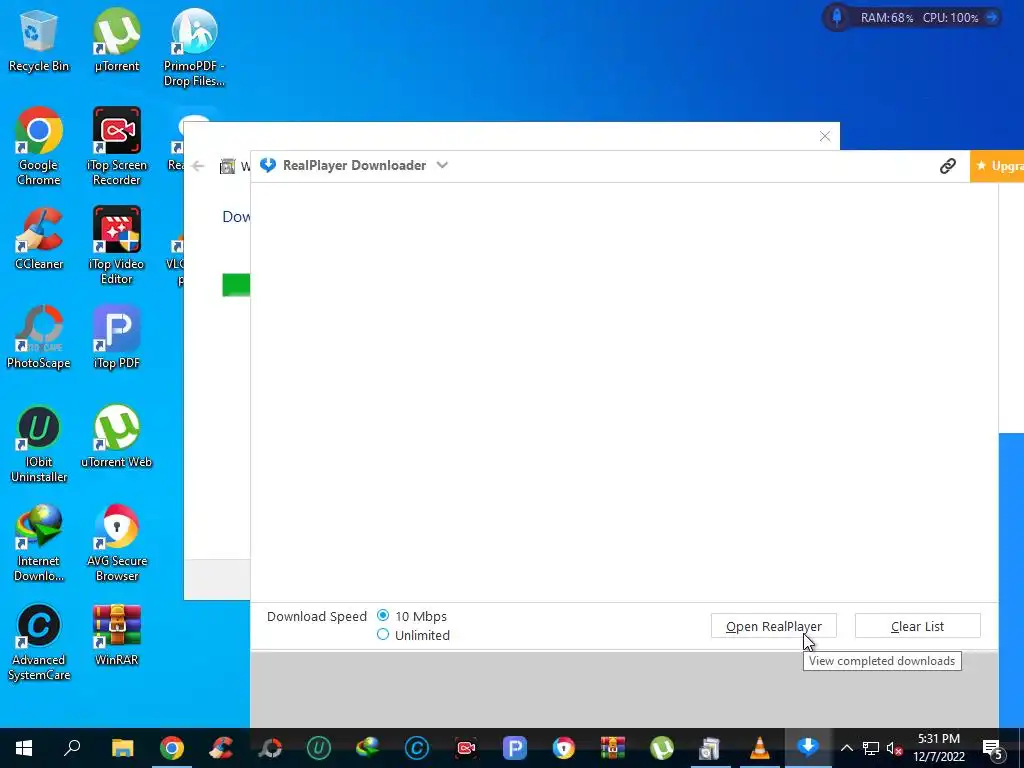Open File Explorer from the taskbar
Screen dimensions: 1024x768
pos(122,748)
